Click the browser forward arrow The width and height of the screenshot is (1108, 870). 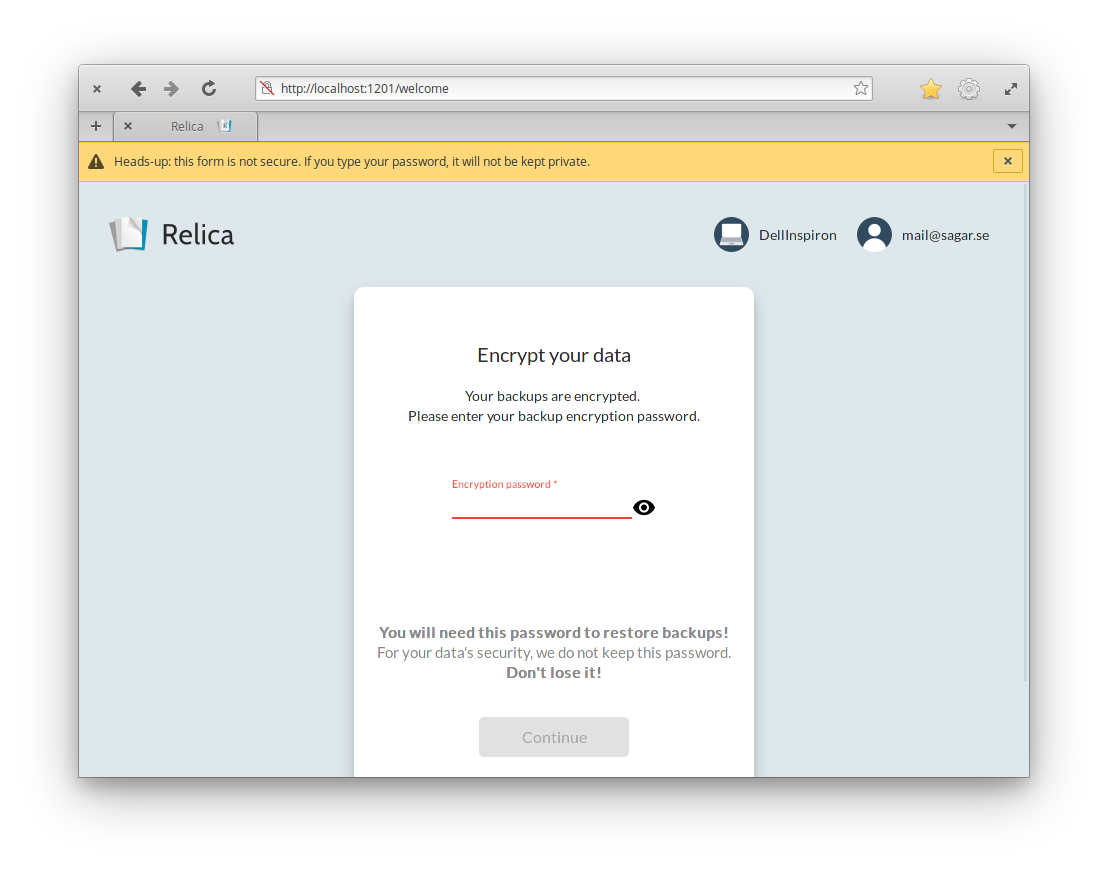click(172, 89)
